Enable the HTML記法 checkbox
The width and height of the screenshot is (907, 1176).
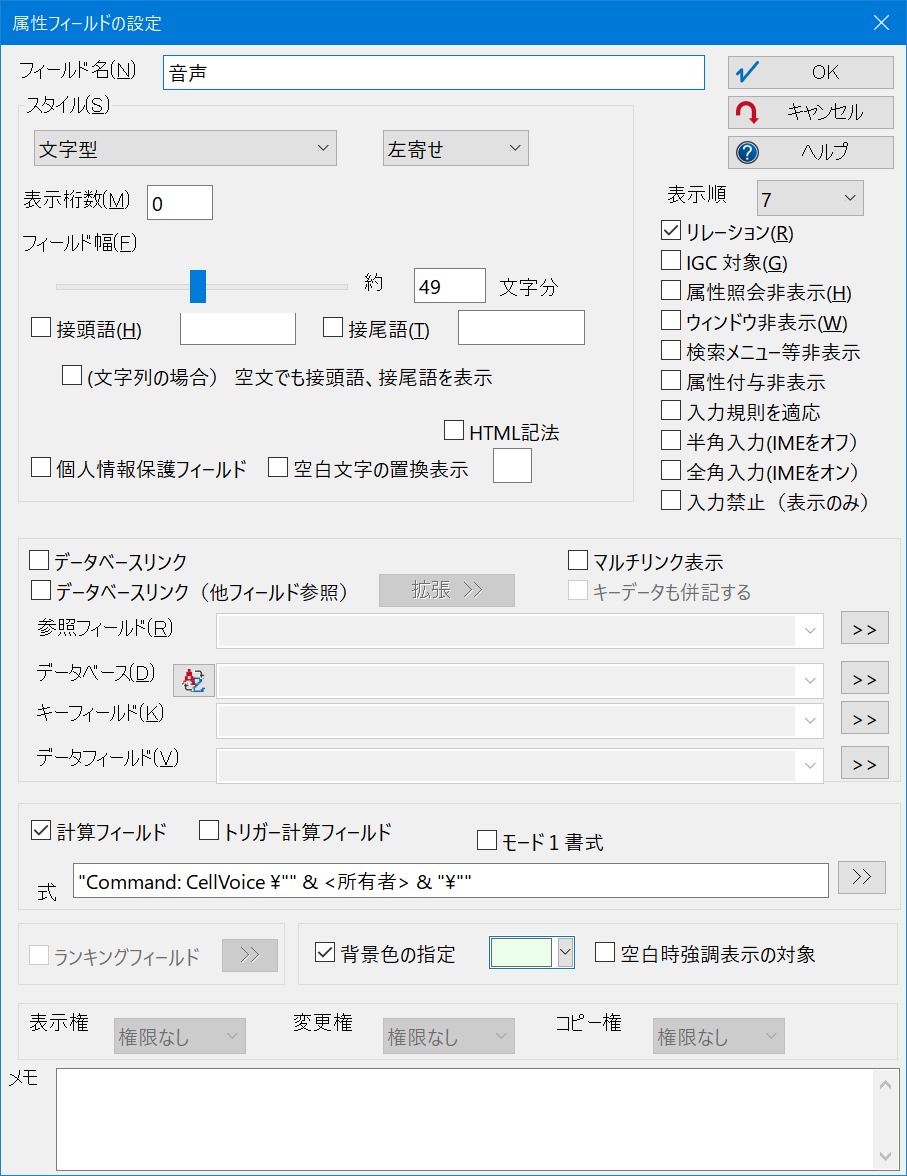click(454, 430)
